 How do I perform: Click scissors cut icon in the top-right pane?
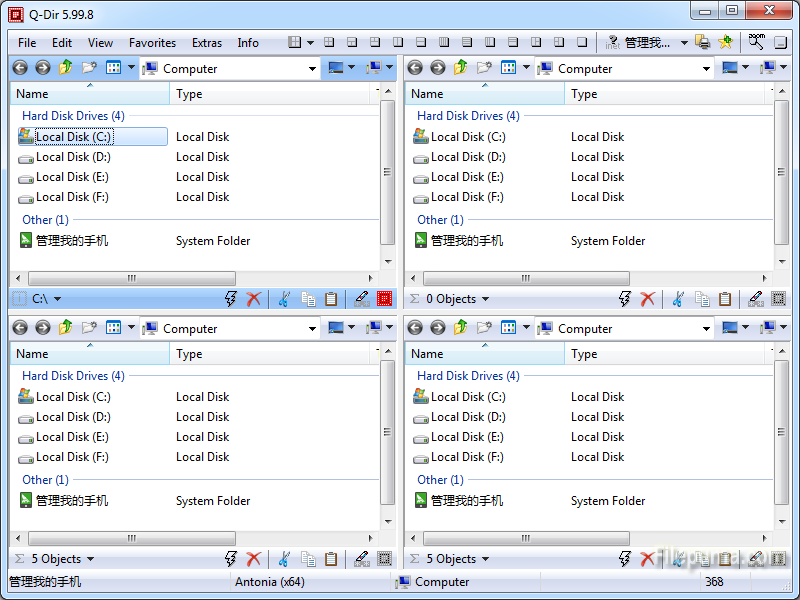point(679,299)
